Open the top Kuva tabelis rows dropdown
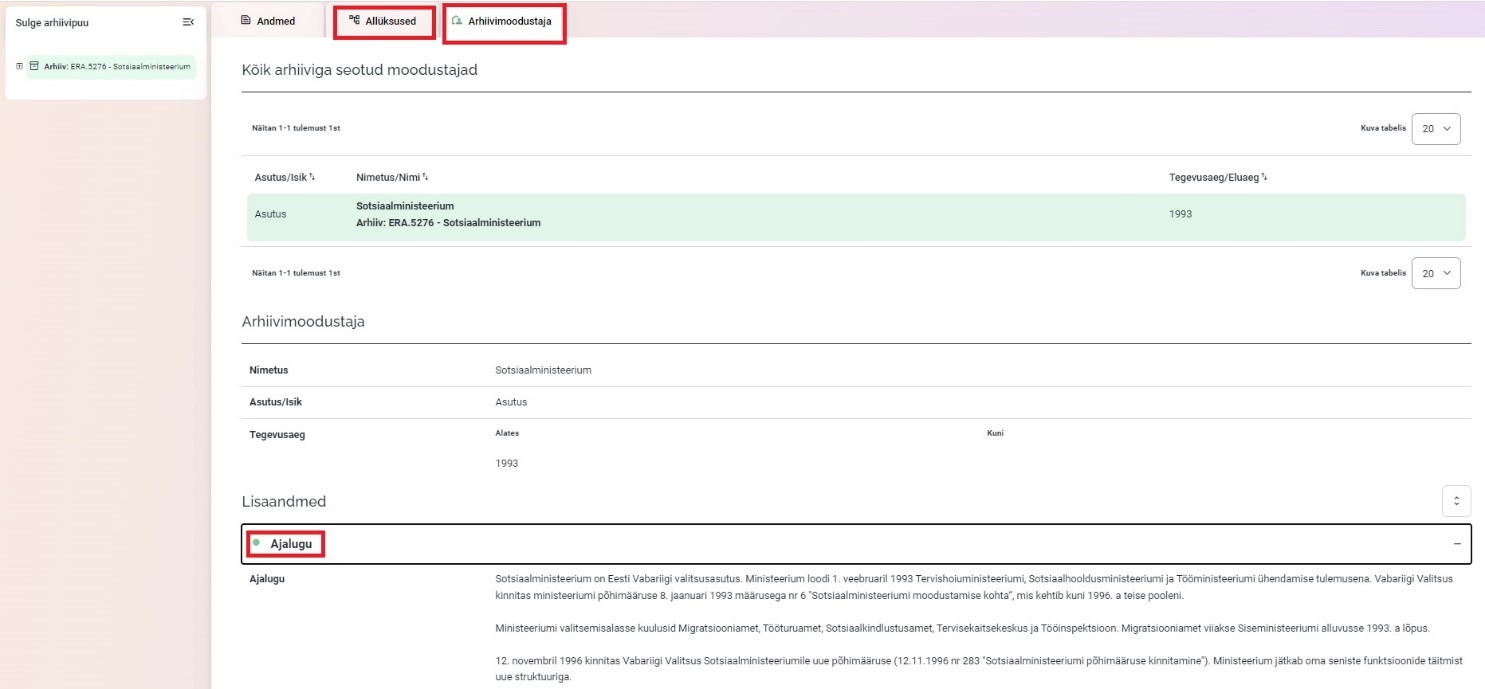Image resolution: width=1485 pixels, height=689 pixels. (1435, 128)
